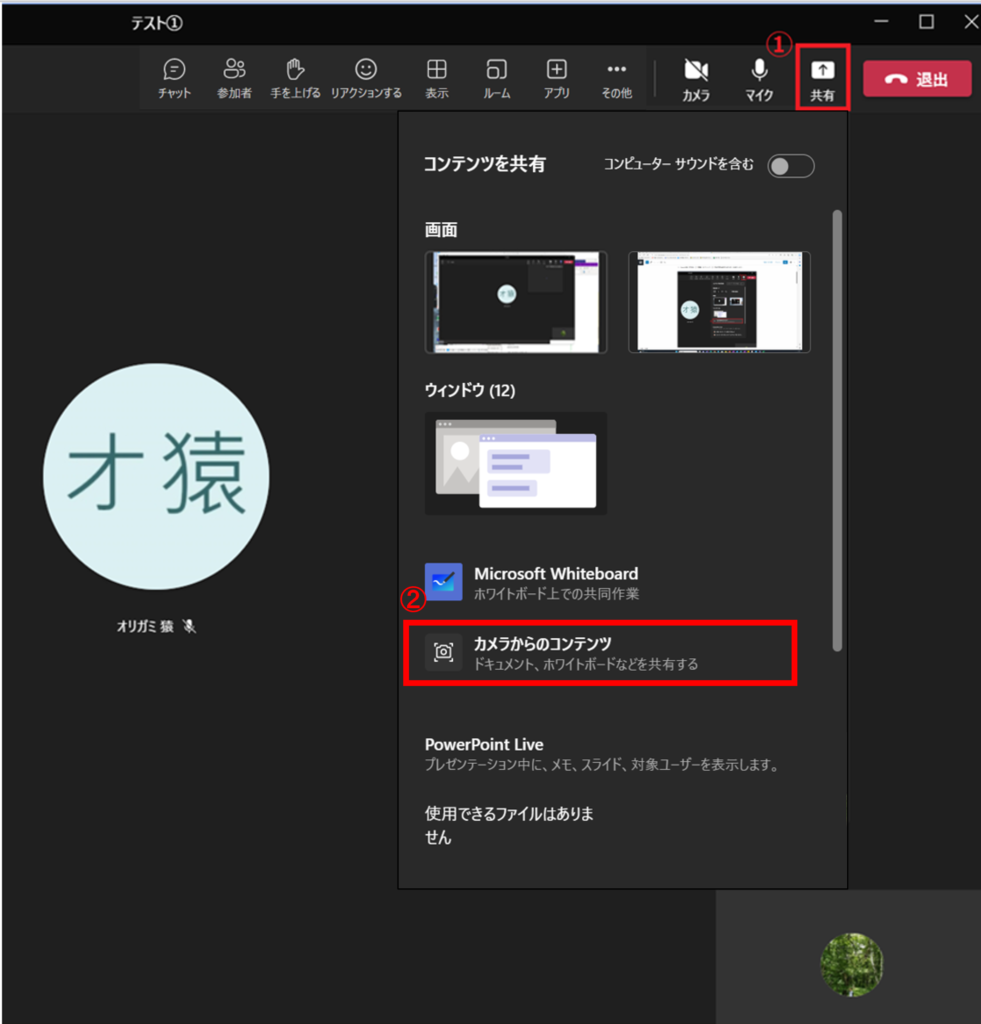The width and height of the screenshot is (981, 1024).
Task: Expand the Window (ウィンドウ) selection tile
Action: 516,463
